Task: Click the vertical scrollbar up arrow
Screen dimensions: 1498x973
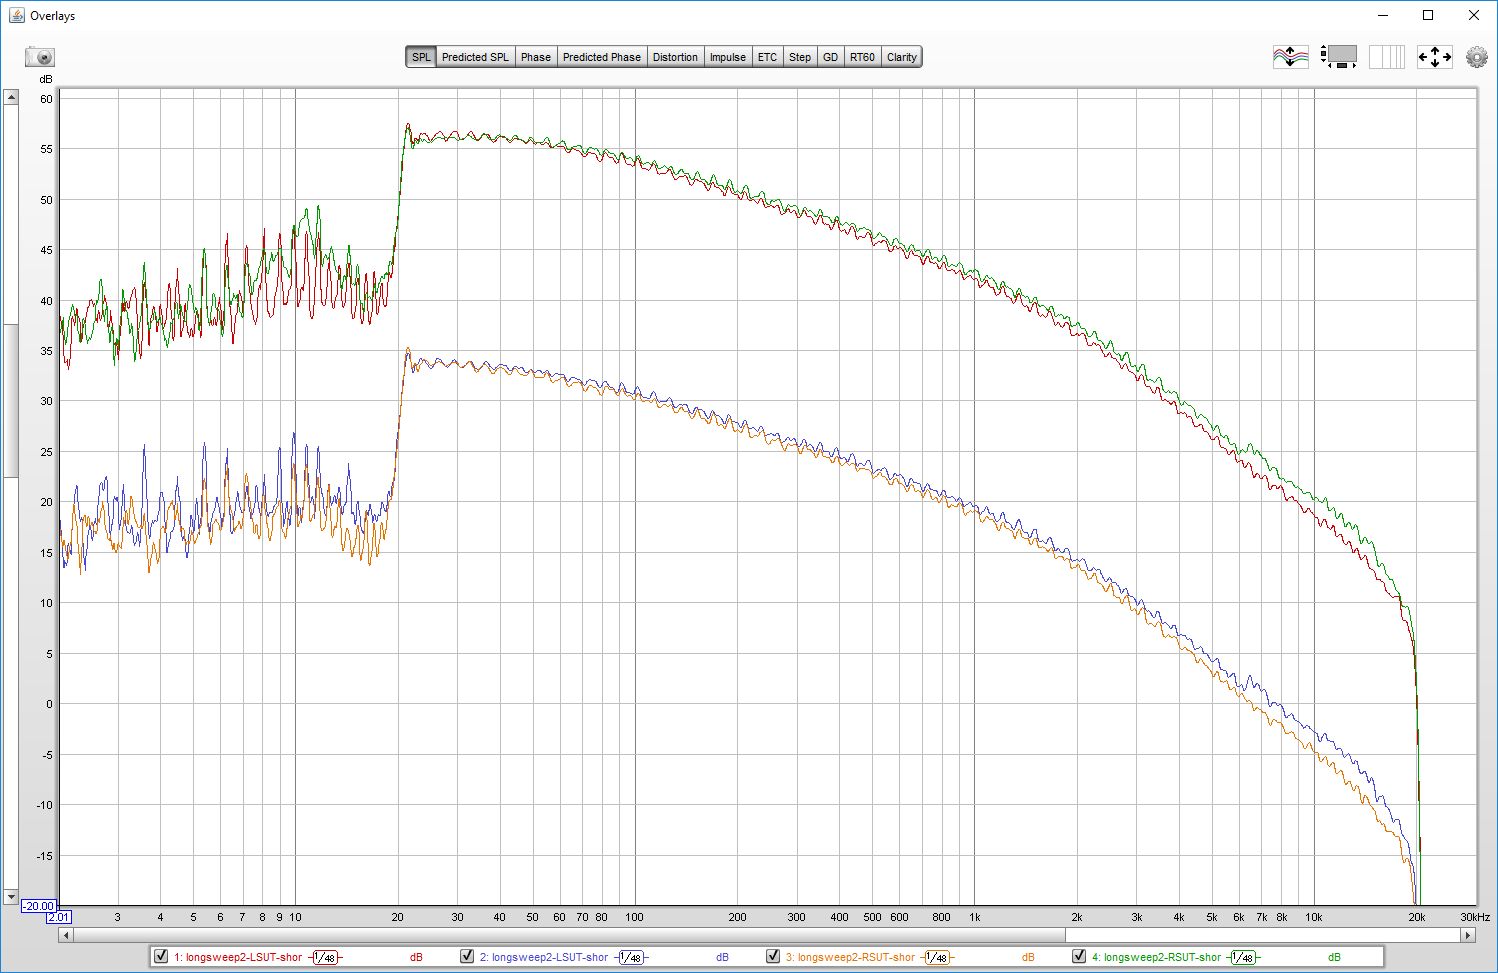Action: pos(11,97)
